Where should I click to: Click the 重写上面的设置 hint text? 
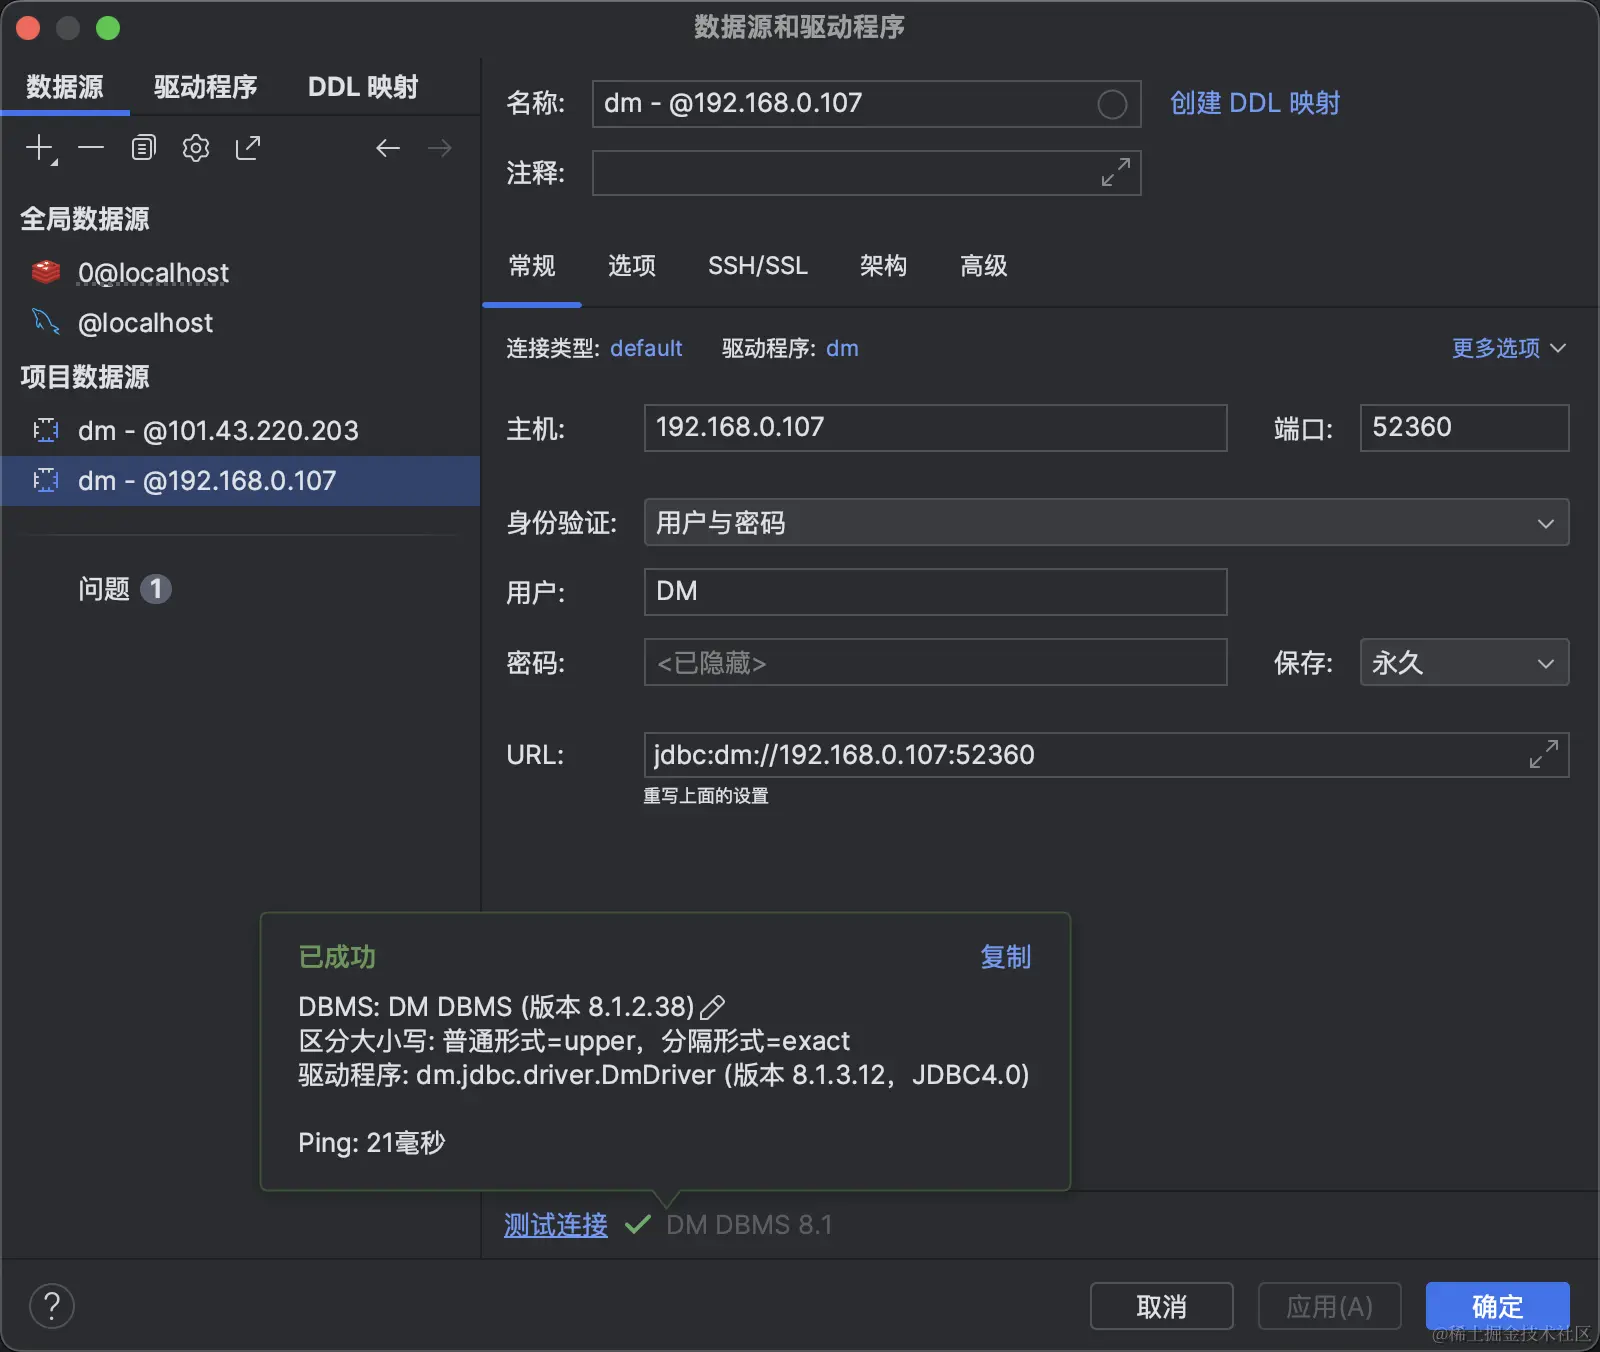point(706,796)
